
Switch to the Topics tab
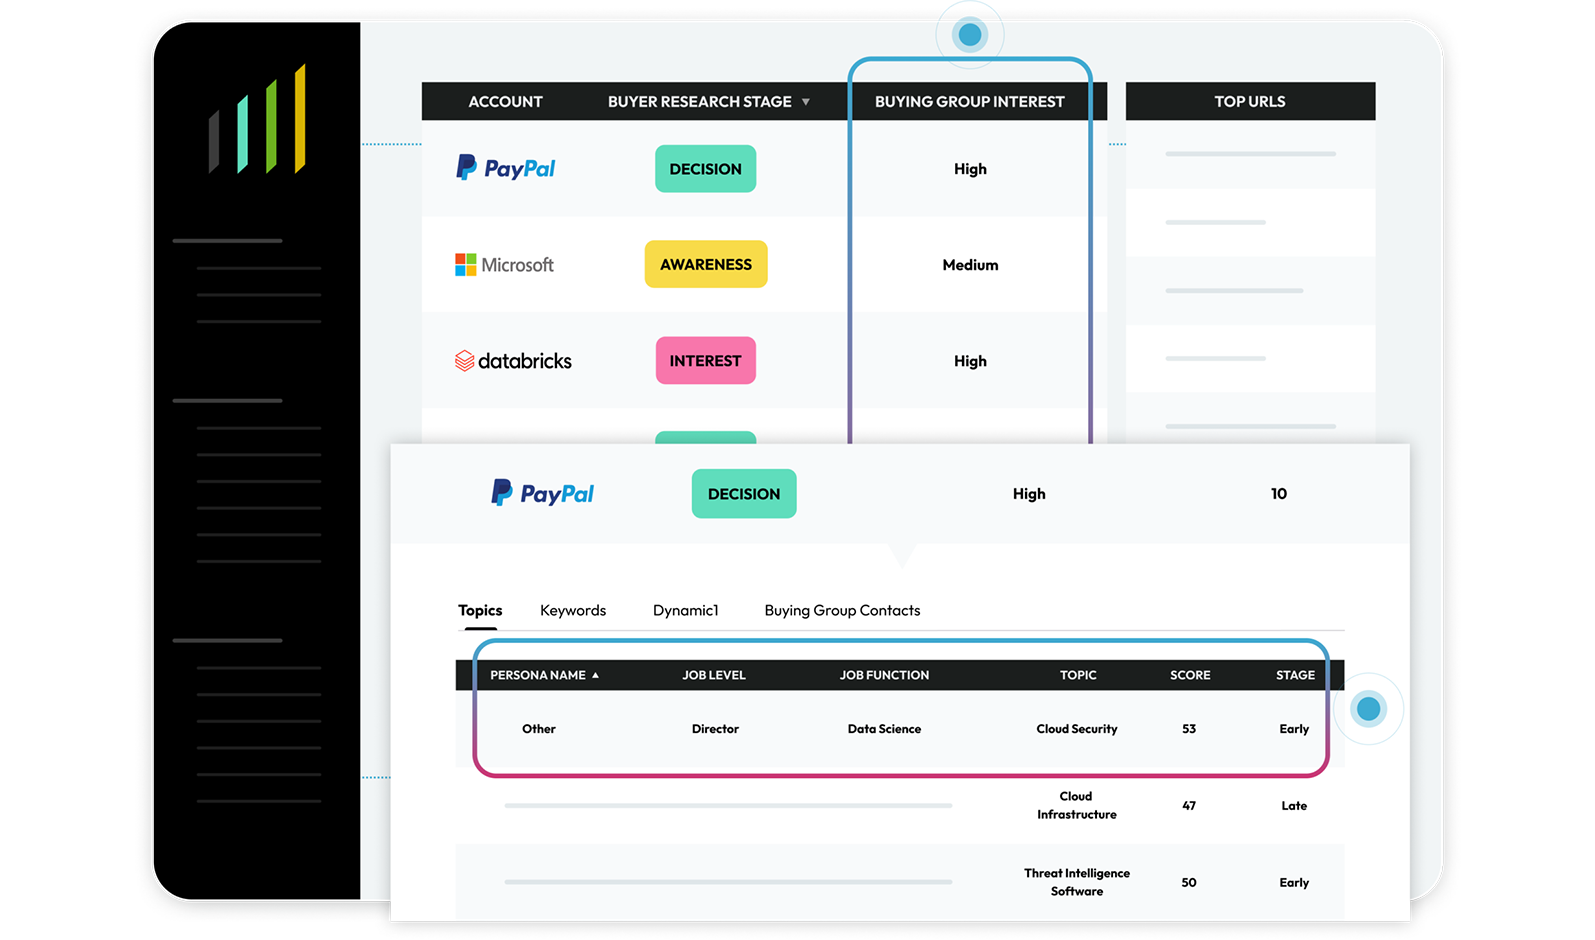[480, 610]
